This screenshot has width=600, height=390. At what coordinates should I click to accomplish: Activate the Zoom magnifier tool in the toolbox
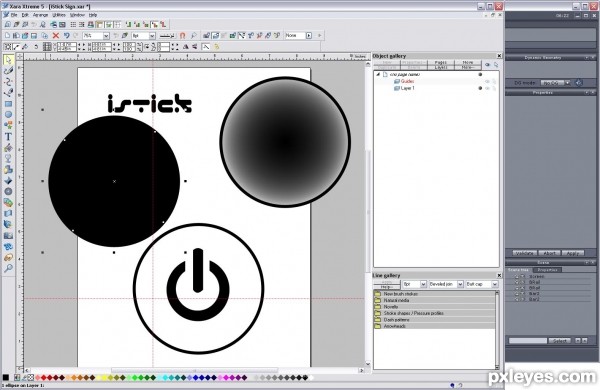(8, 268)
